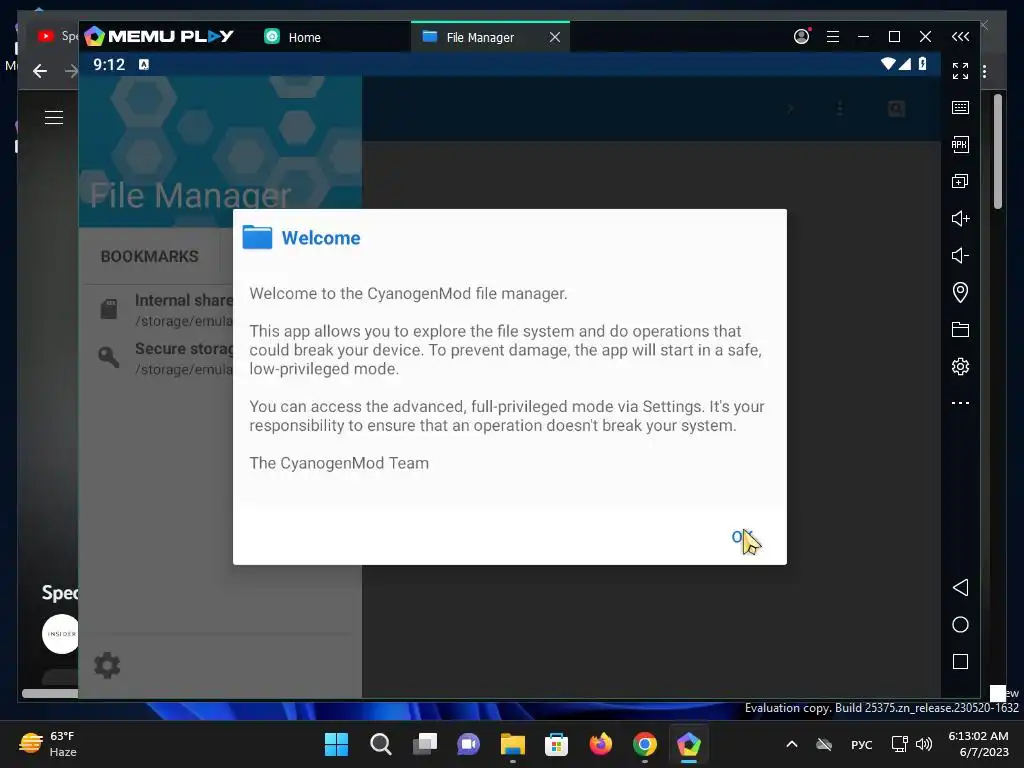1024x768 pixels.
Task: Open the MEmu hamburger menu in title bar
Action: click(x=833, y=37)
